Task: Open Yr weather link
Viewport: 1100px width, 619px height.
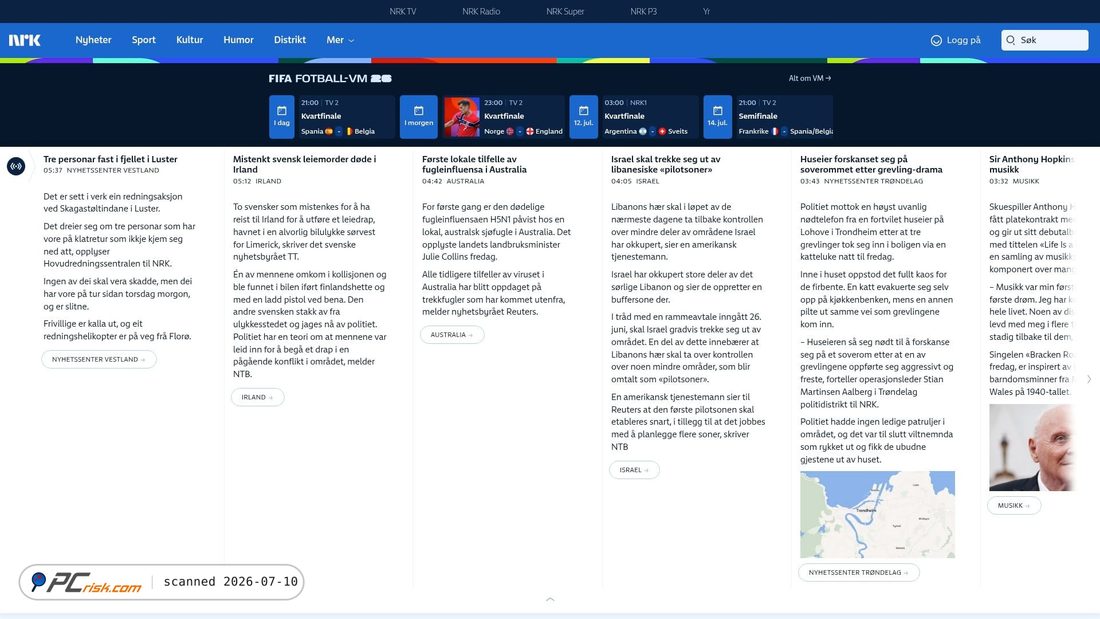Action: 706,11
